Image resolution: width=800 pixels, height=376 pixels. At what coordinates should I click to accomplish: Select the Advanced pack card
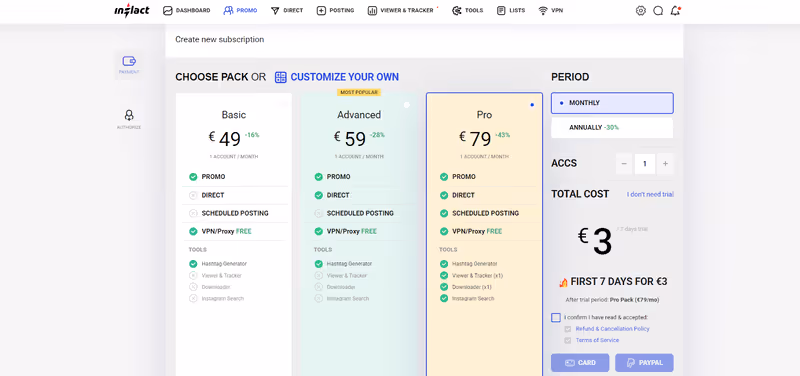point(359,234)
